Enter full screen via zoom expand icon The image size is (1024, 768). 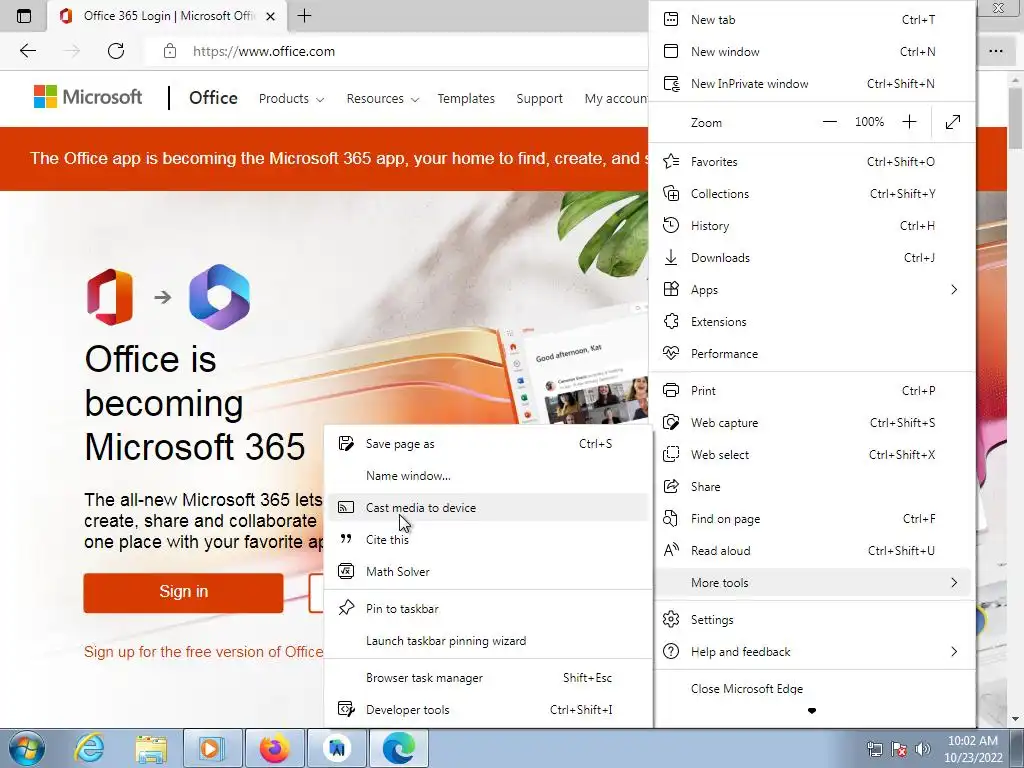(953, 122)
